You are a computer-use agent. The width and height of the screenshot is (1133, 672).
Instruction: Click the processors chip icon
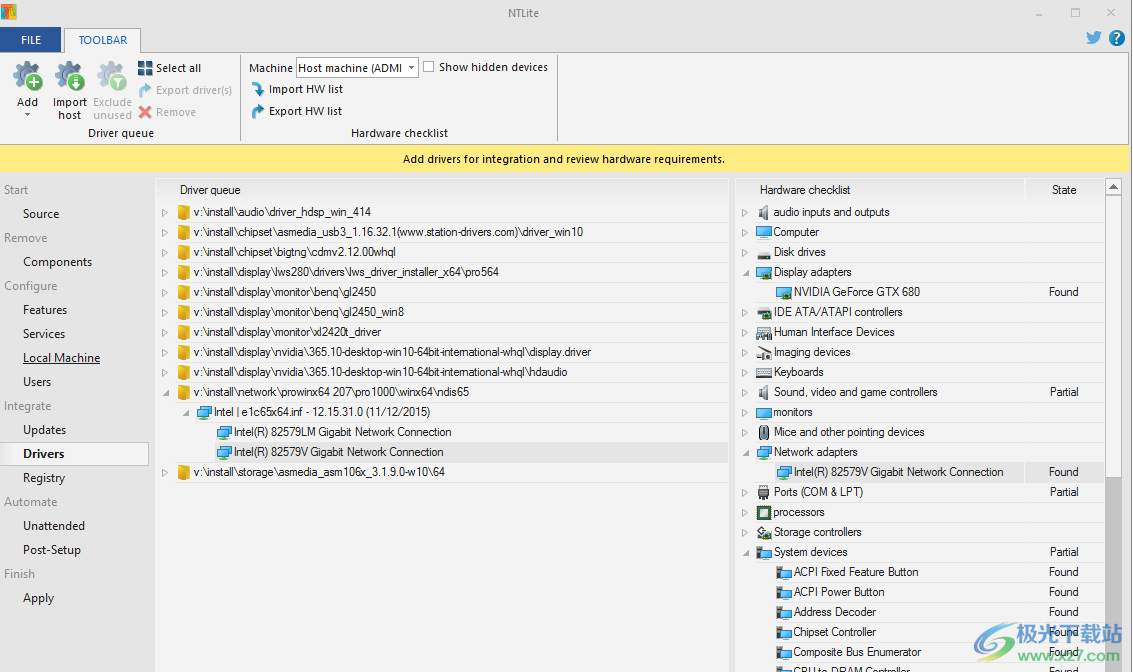click(764, 512)
